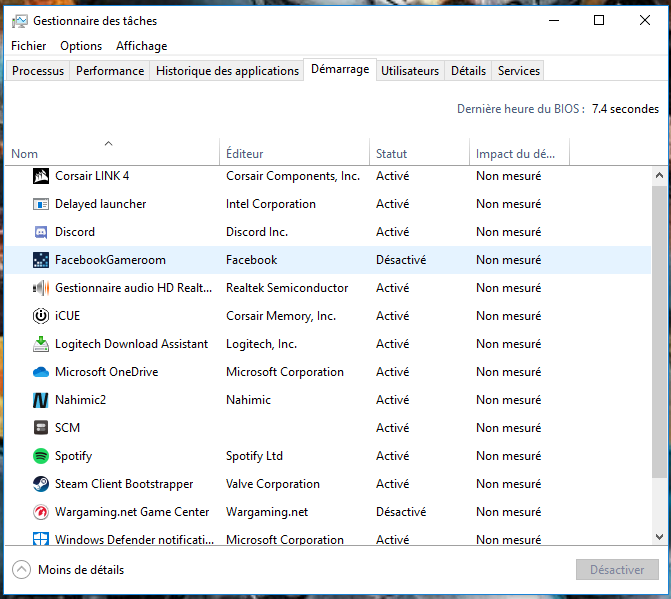Click the scrollbar up arrow
The width and height of the screenshot is (671, 599).
pos(659,175)
